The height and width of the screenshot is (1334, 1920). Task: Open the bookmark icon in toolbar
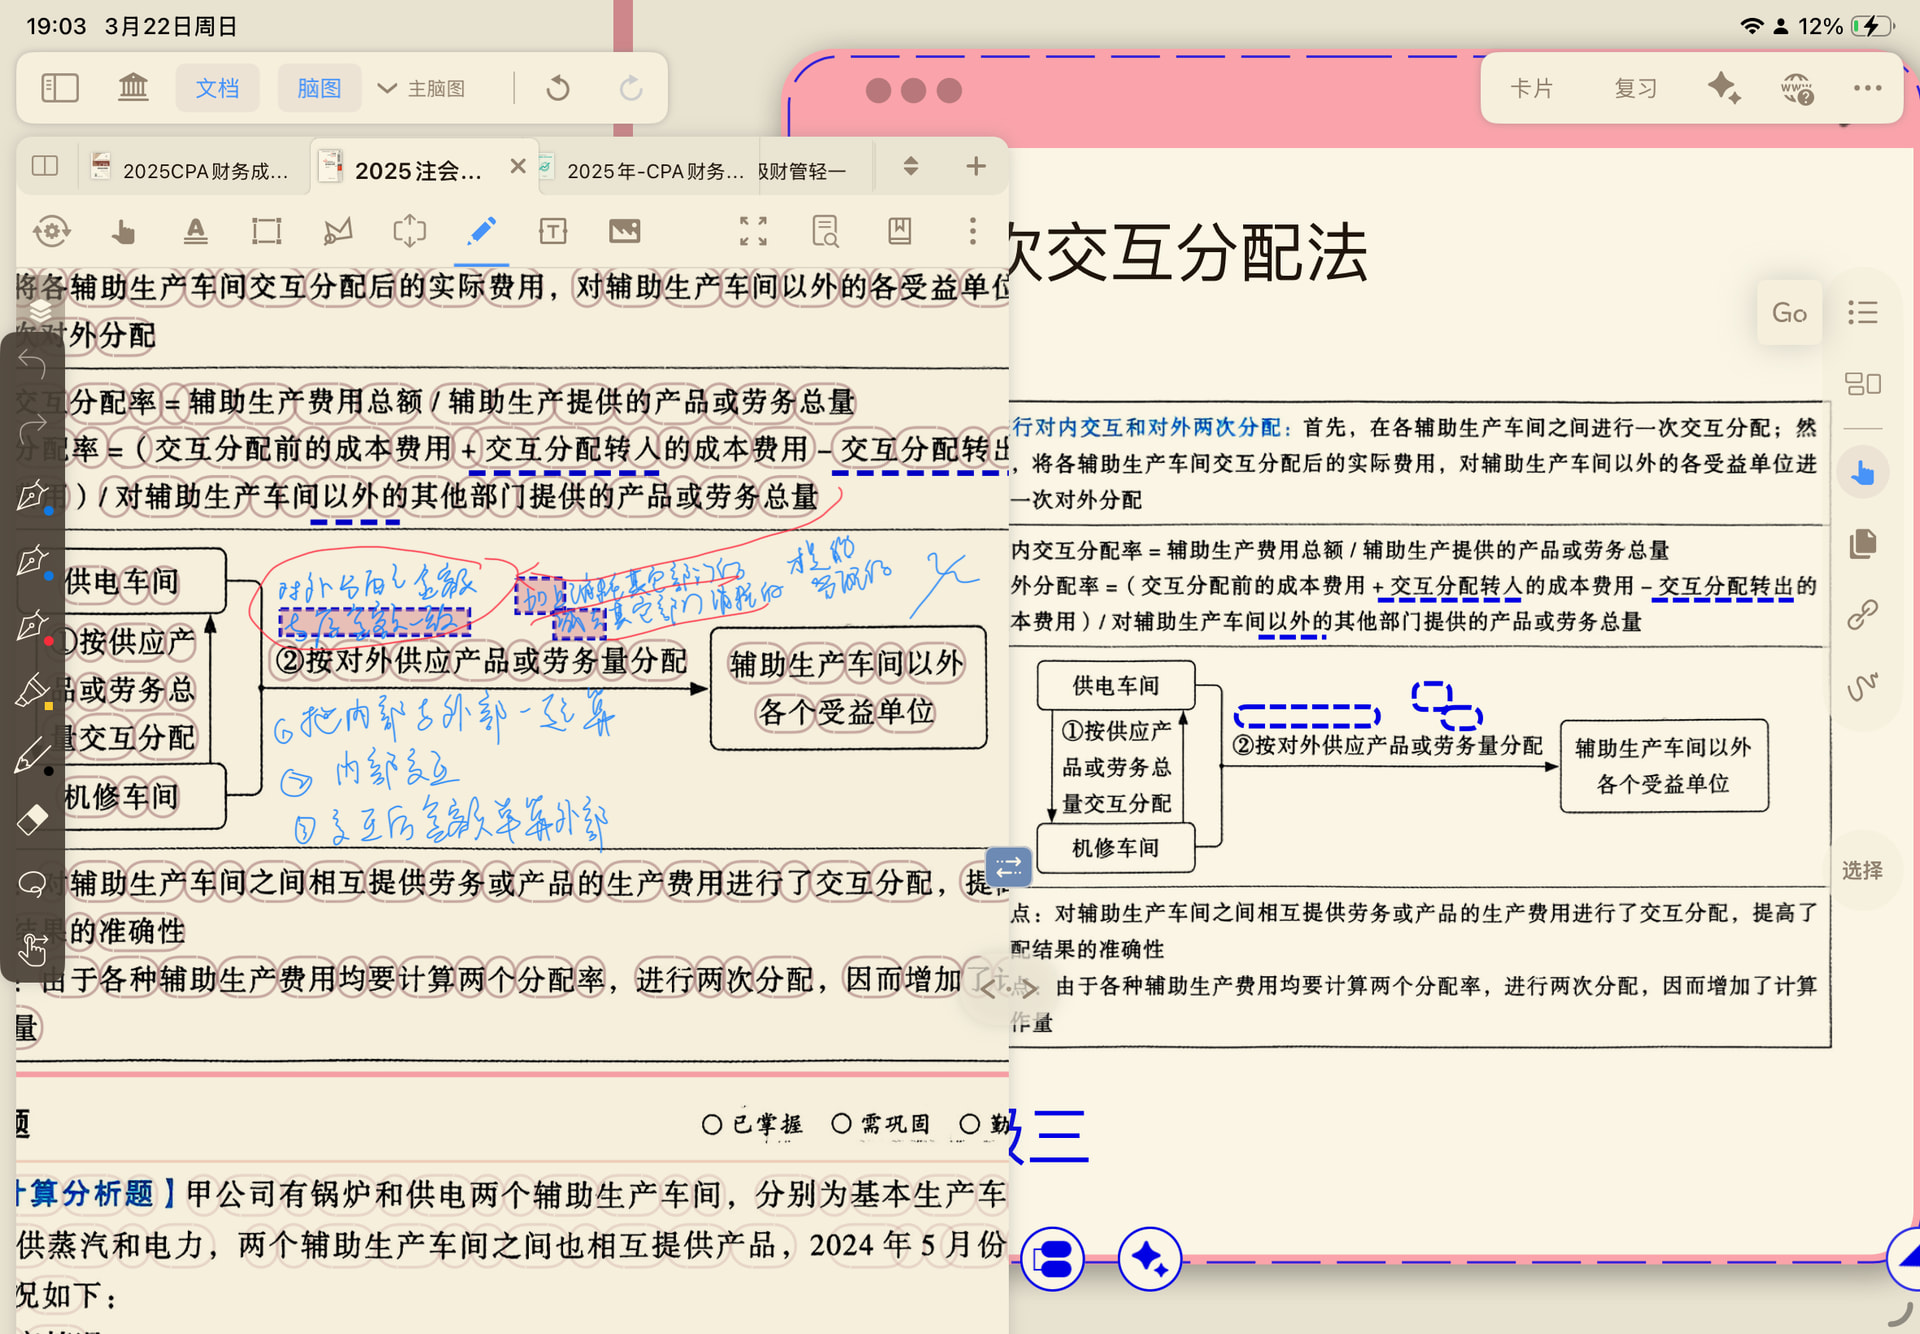click(899, 232)
